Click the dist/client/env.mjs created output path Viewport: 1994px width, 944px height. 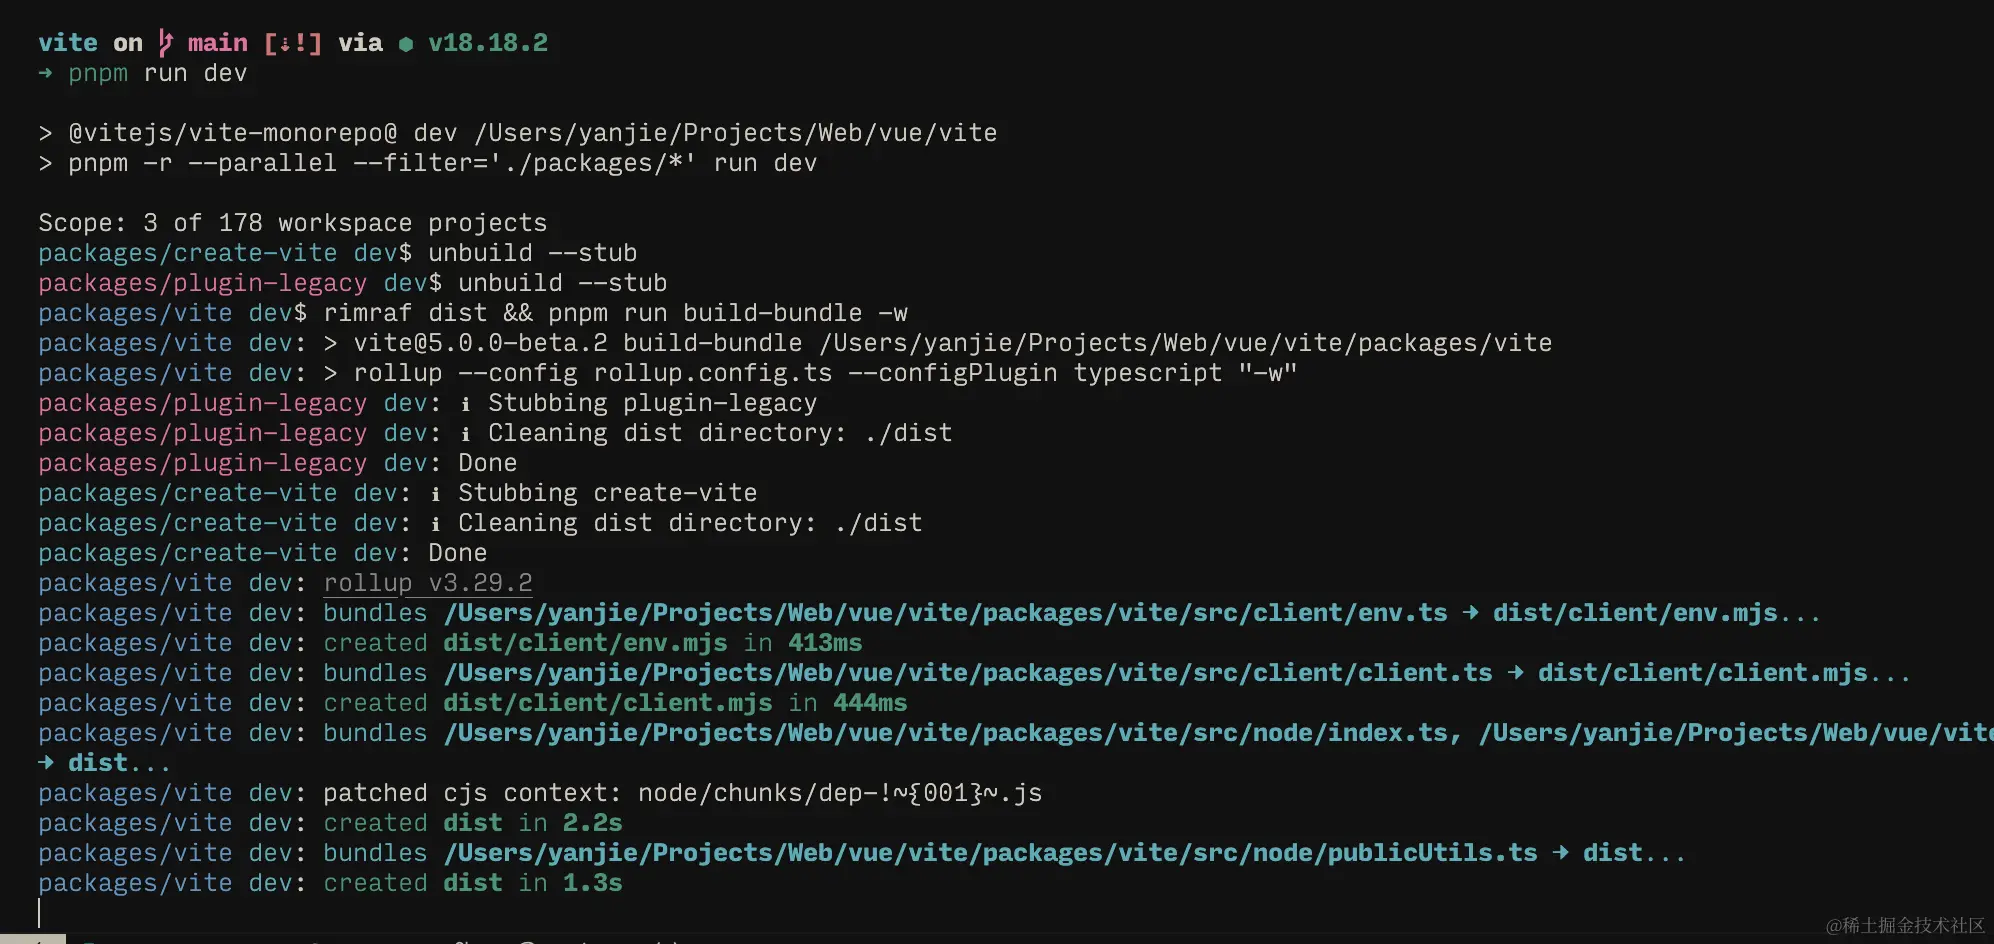[585, 643]
